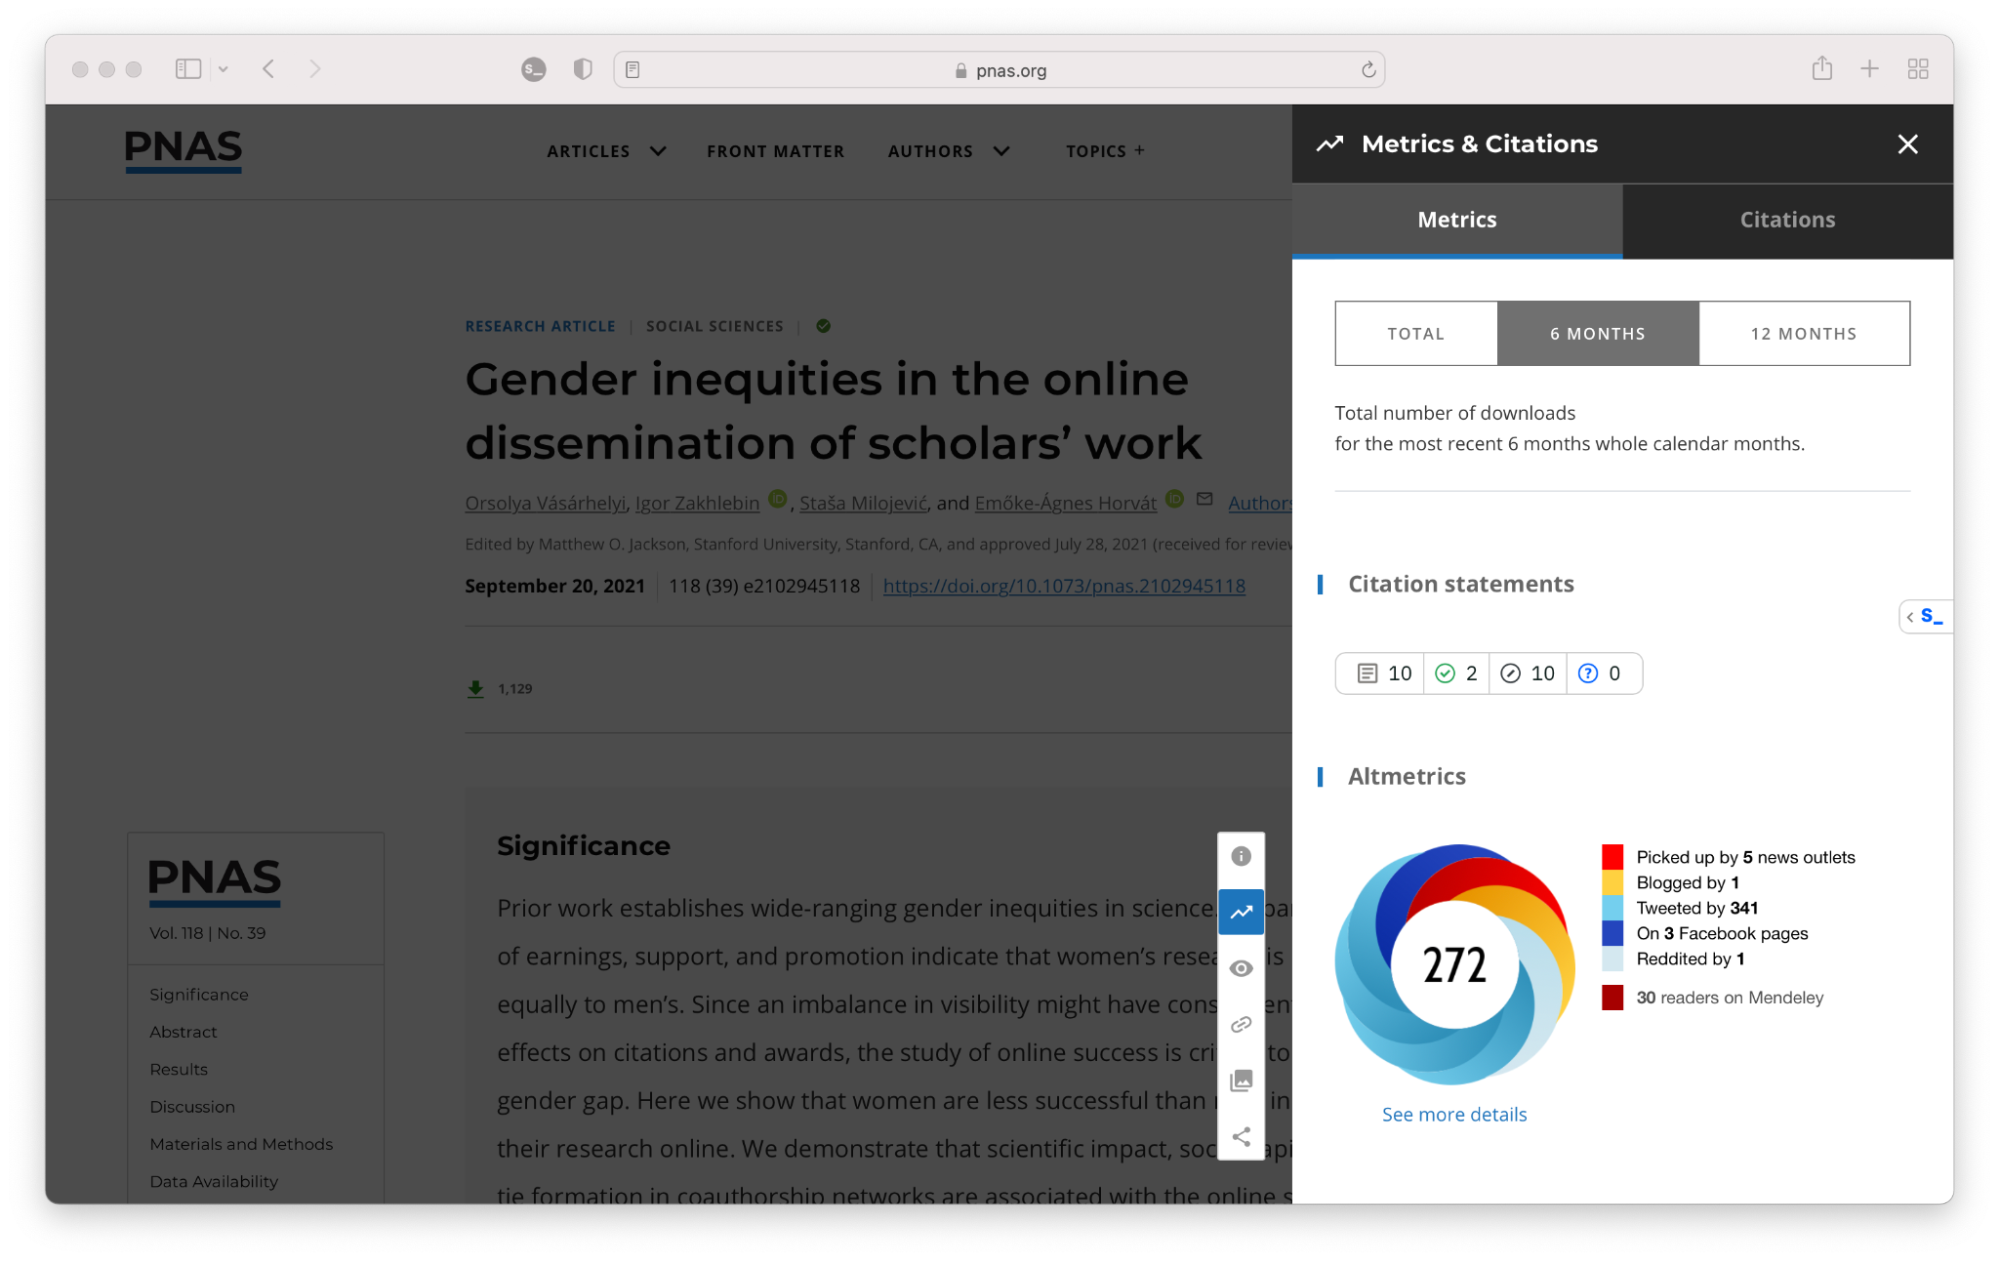Click the Safari reload page icon

point(1368,70)
